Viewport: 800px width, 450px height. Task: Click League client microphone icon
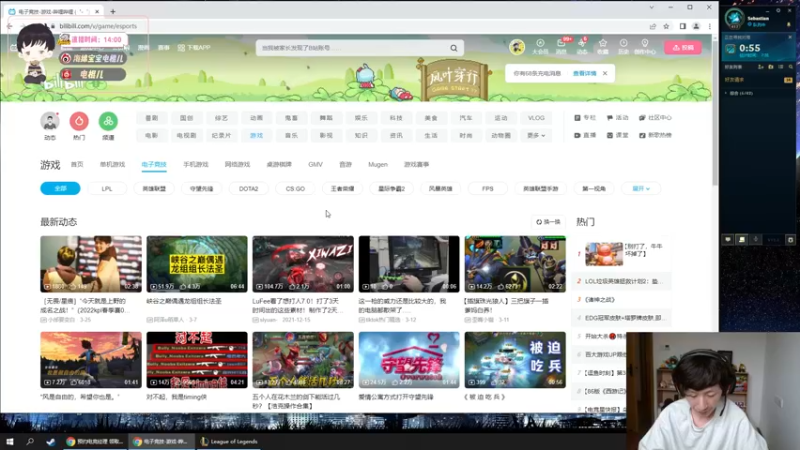click(756, 239)
